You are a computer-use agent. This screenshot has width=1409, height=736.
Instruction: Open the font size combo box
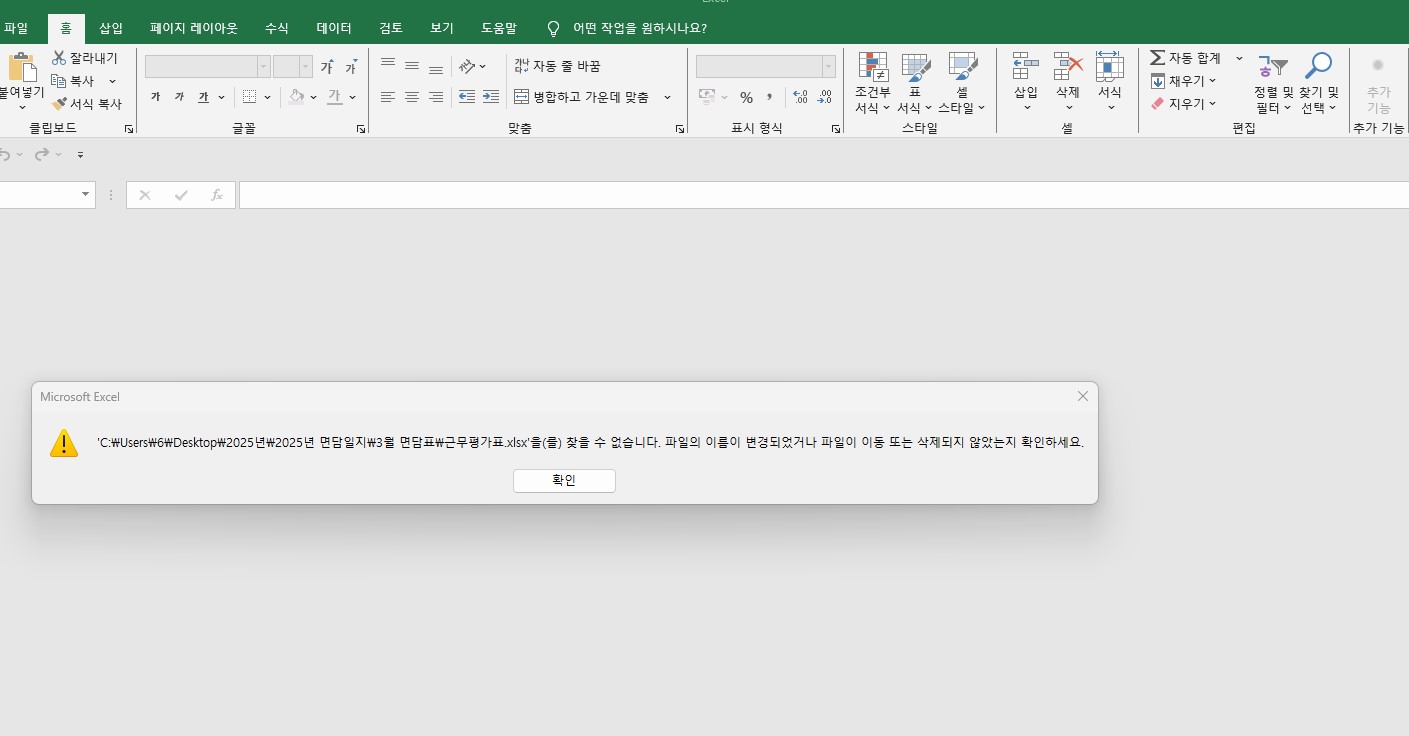tap(293, 67)
